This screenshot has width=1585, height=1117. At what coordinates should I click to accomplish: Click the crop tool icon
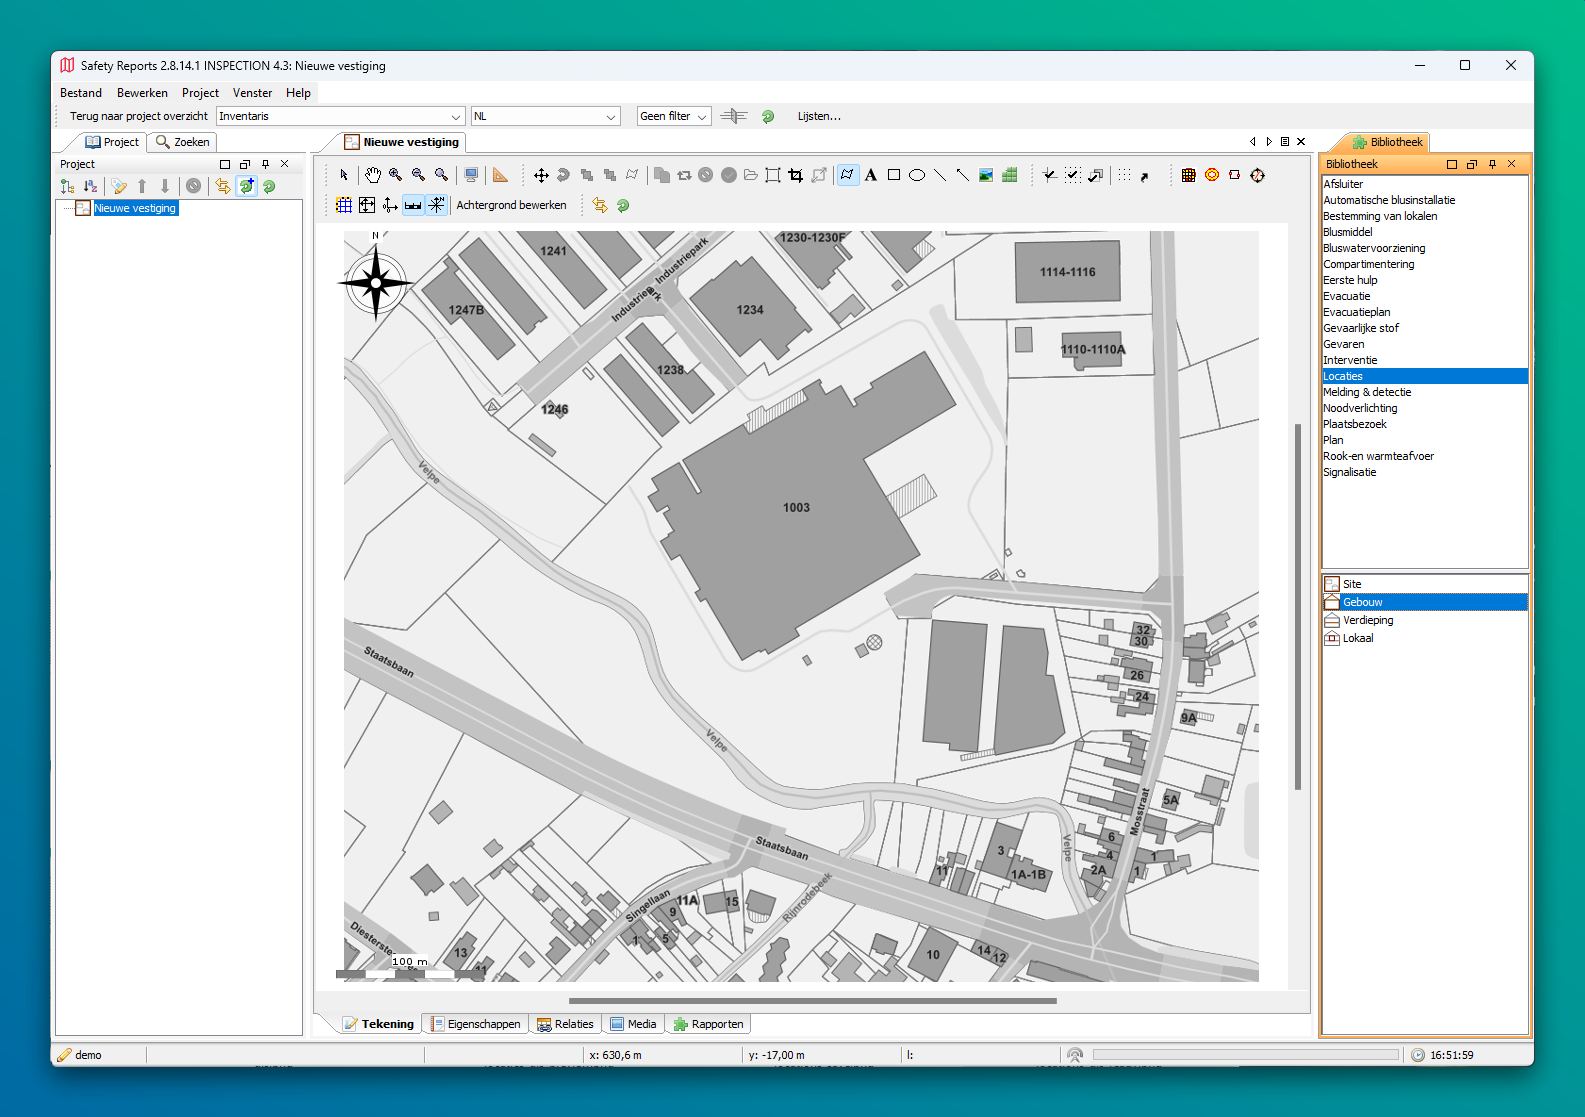tap(796, 175)
